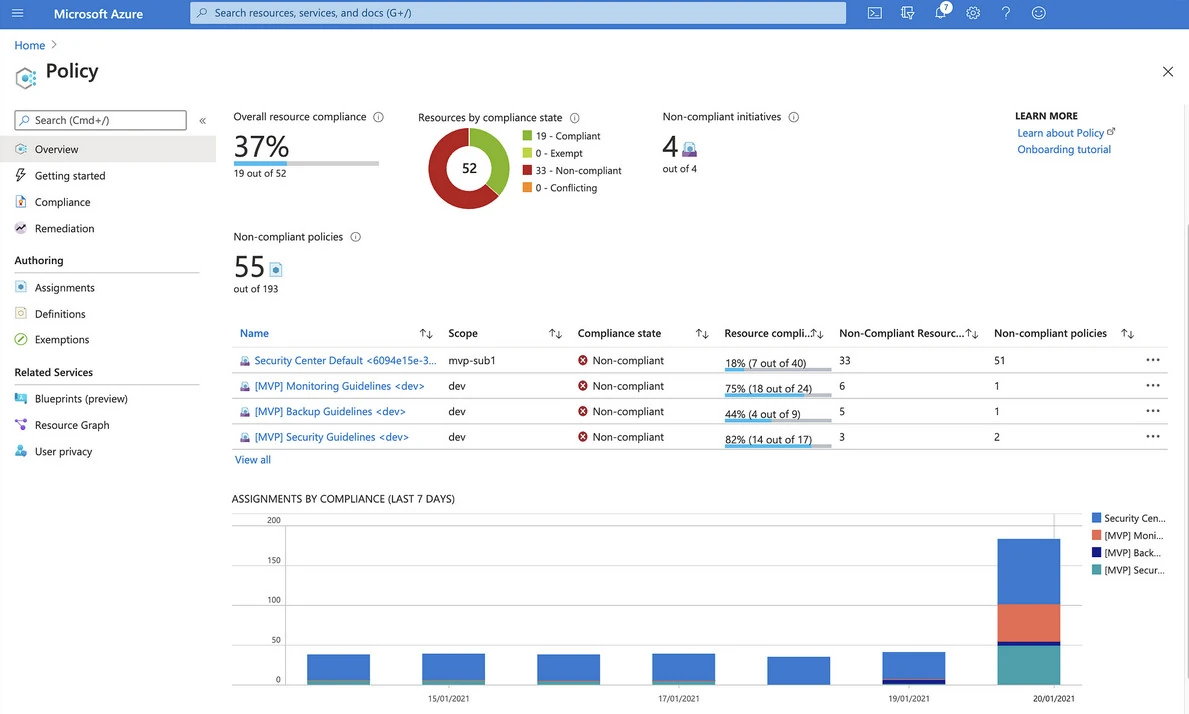
Task: Click the tall chart bar for 20/01/2021
Action: point(1028,612)
